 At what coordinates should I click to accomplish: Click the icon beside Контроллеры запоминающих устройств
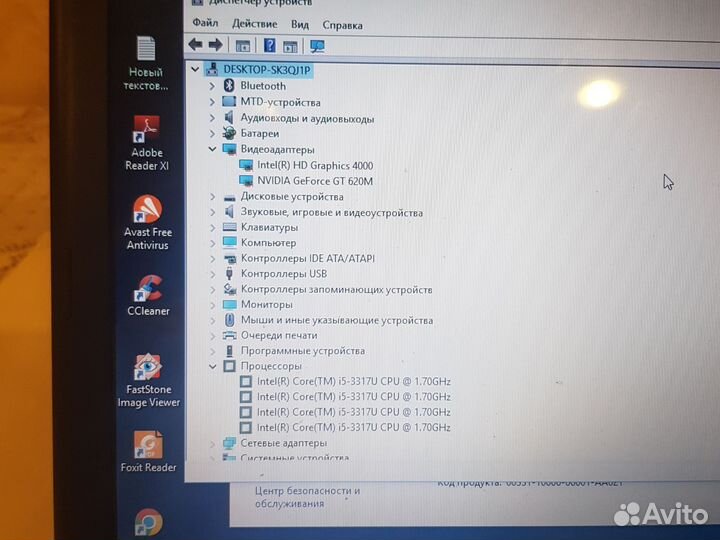coord(230,289)
